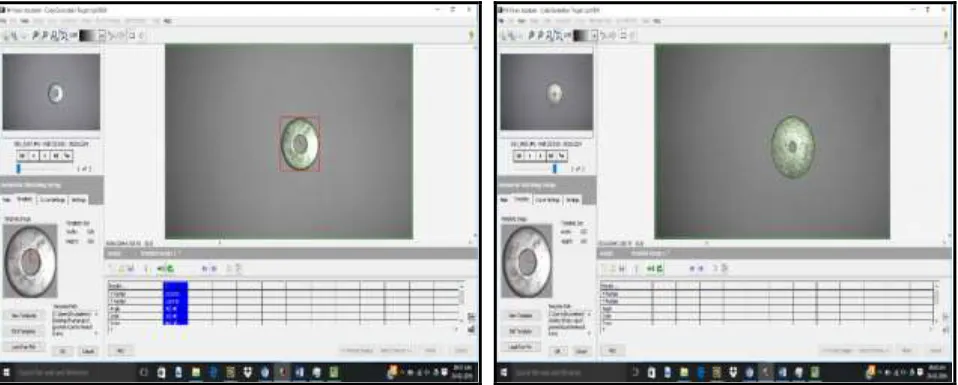Select the grayscale gradient palette in the left window toolbar
The height and width of the screenshot is (385, 958).
coord(88,35)
